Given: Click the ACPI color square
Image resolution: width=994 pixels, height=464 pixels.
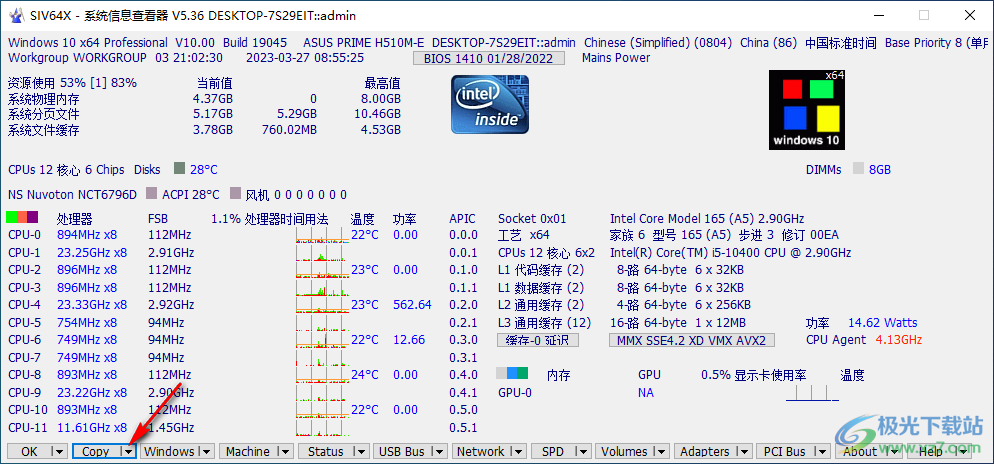Looking at the screenshot, I should click(x=152, y=193).
